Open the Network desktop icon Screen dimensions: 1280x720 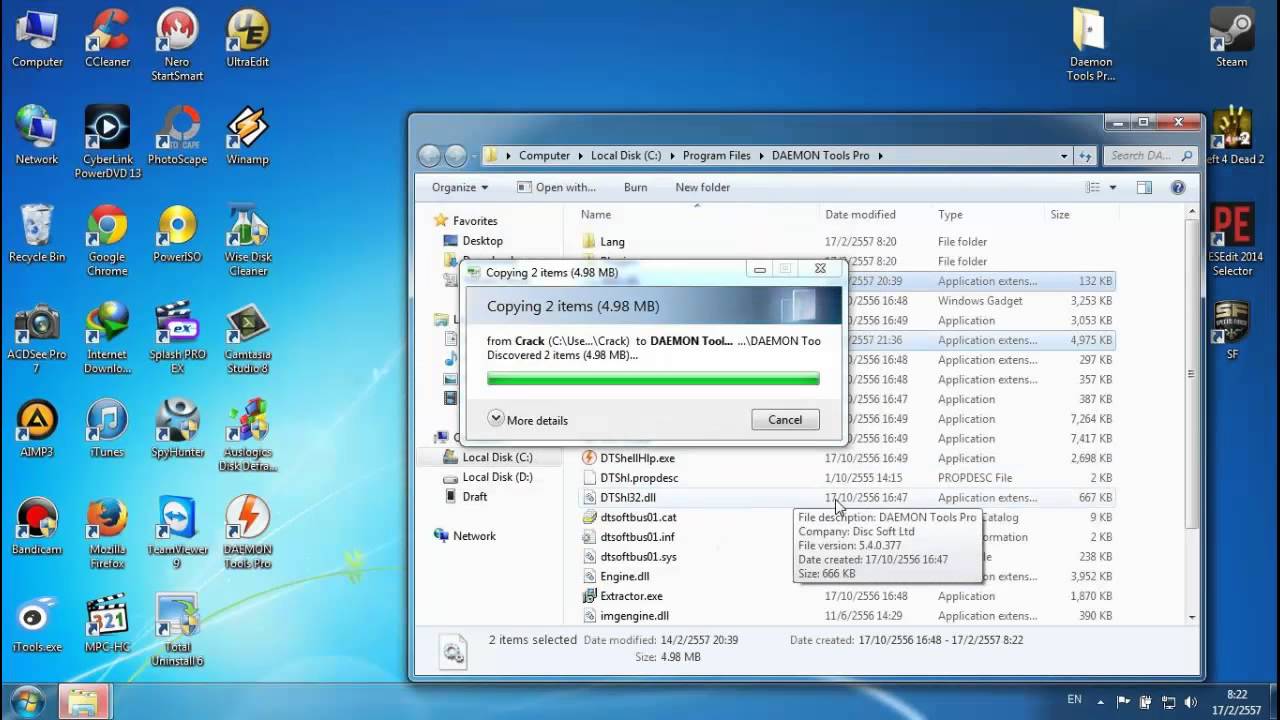[37, 135]
